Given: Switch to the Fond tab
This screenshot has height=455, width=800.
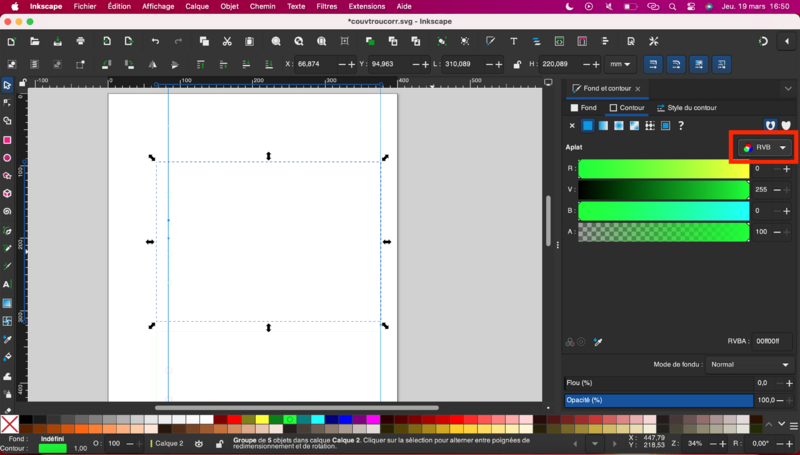Looking at the screenshot, I should pyautogui.click(x=584, y=107).
